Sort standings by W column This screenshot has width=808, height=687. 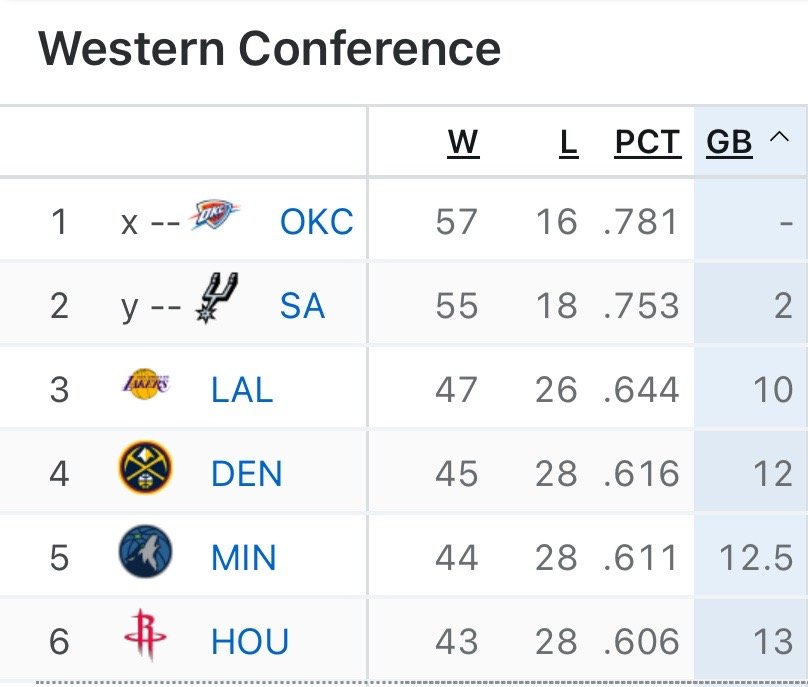(x=463, y=143)
